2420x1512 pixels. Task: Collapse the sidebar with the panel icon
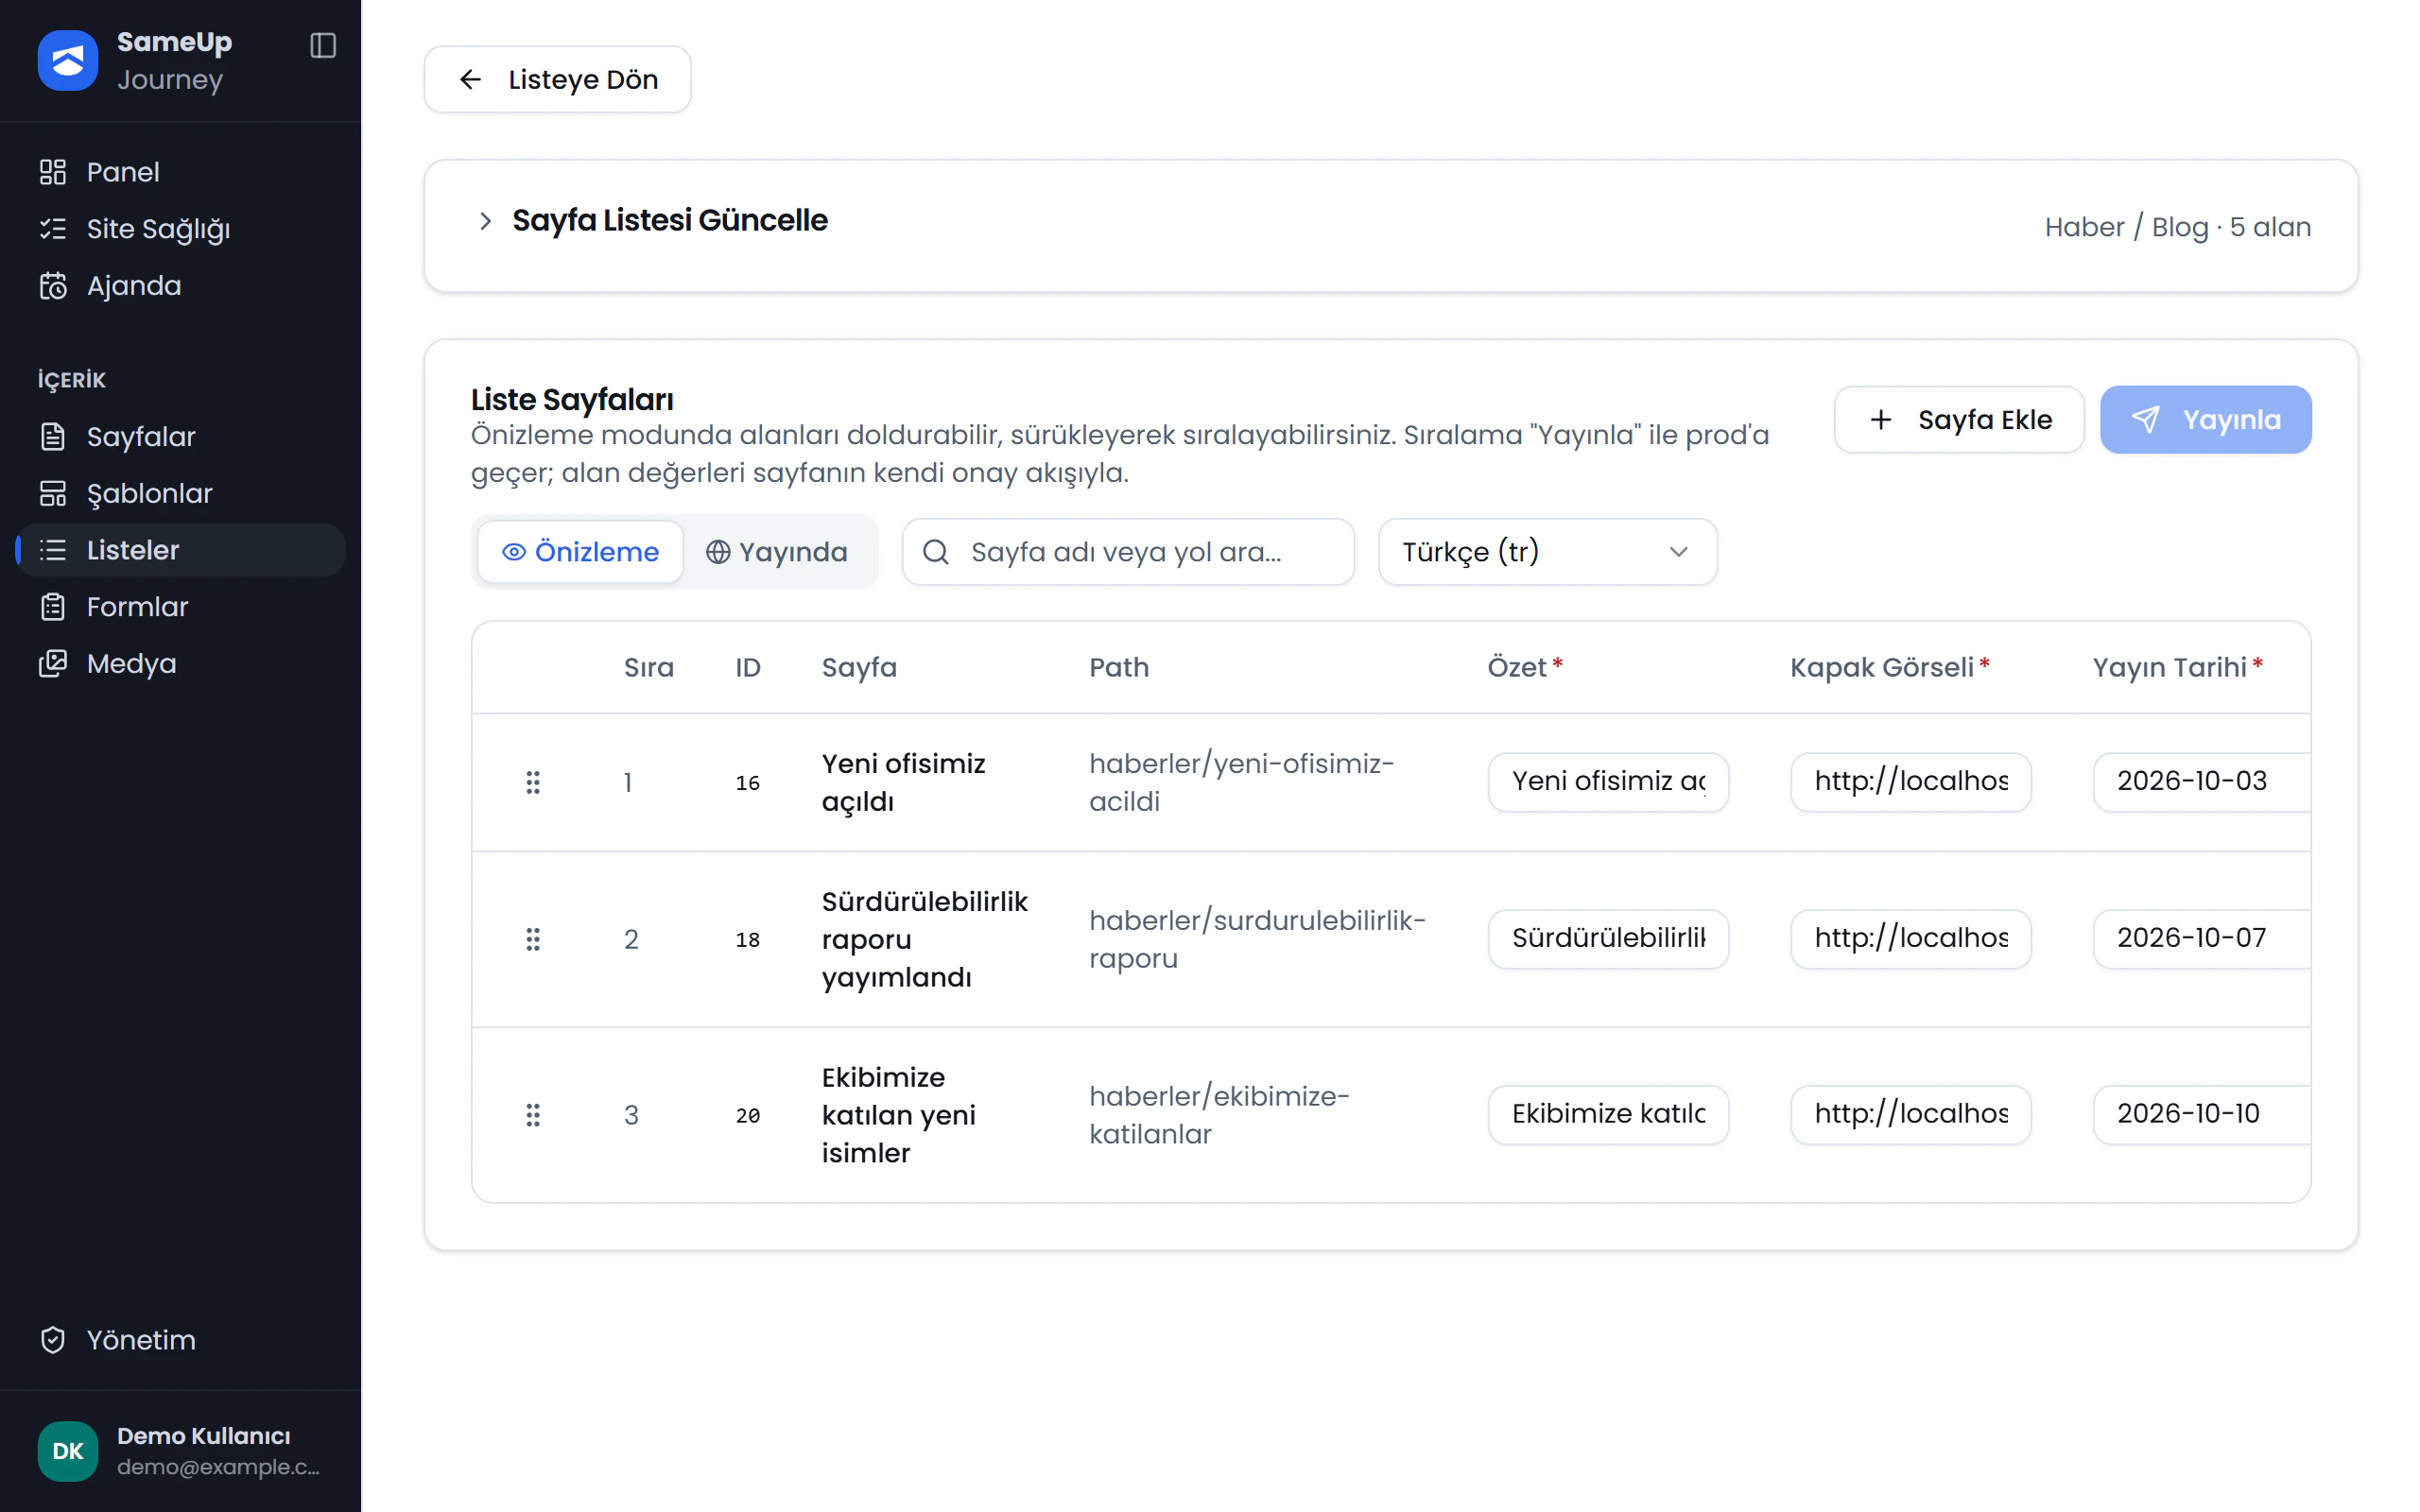(x=323, y=45)
